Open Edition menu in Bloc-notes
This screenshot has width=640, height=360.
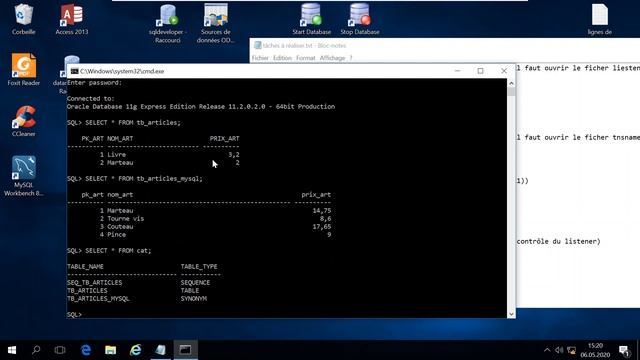pyautogui.click(x=282, y=58)
